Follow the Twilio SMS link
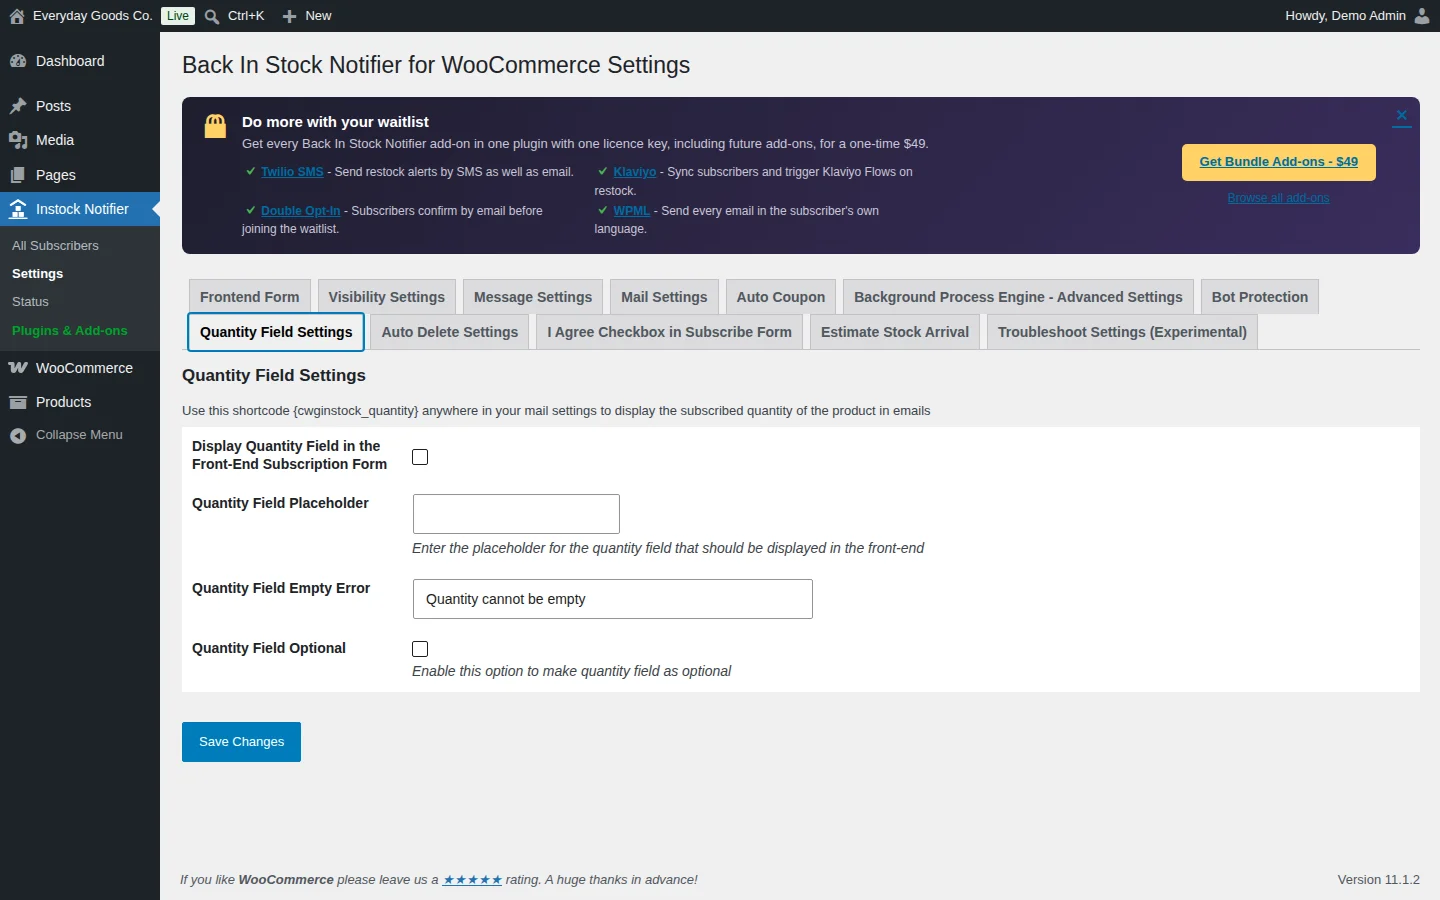The width and height of the screenshot is (1440, 900). pos(292,172)
